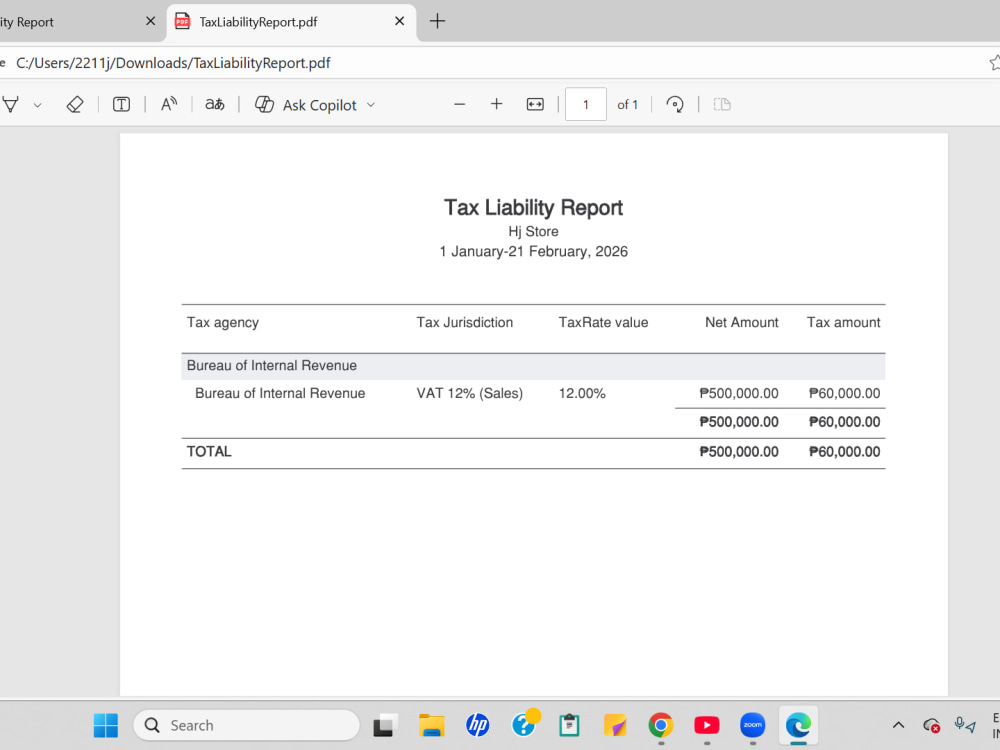Click the Tax Jurisdiction column header
Viewport: 1000px width, 750px height.
tap(464, 323)
